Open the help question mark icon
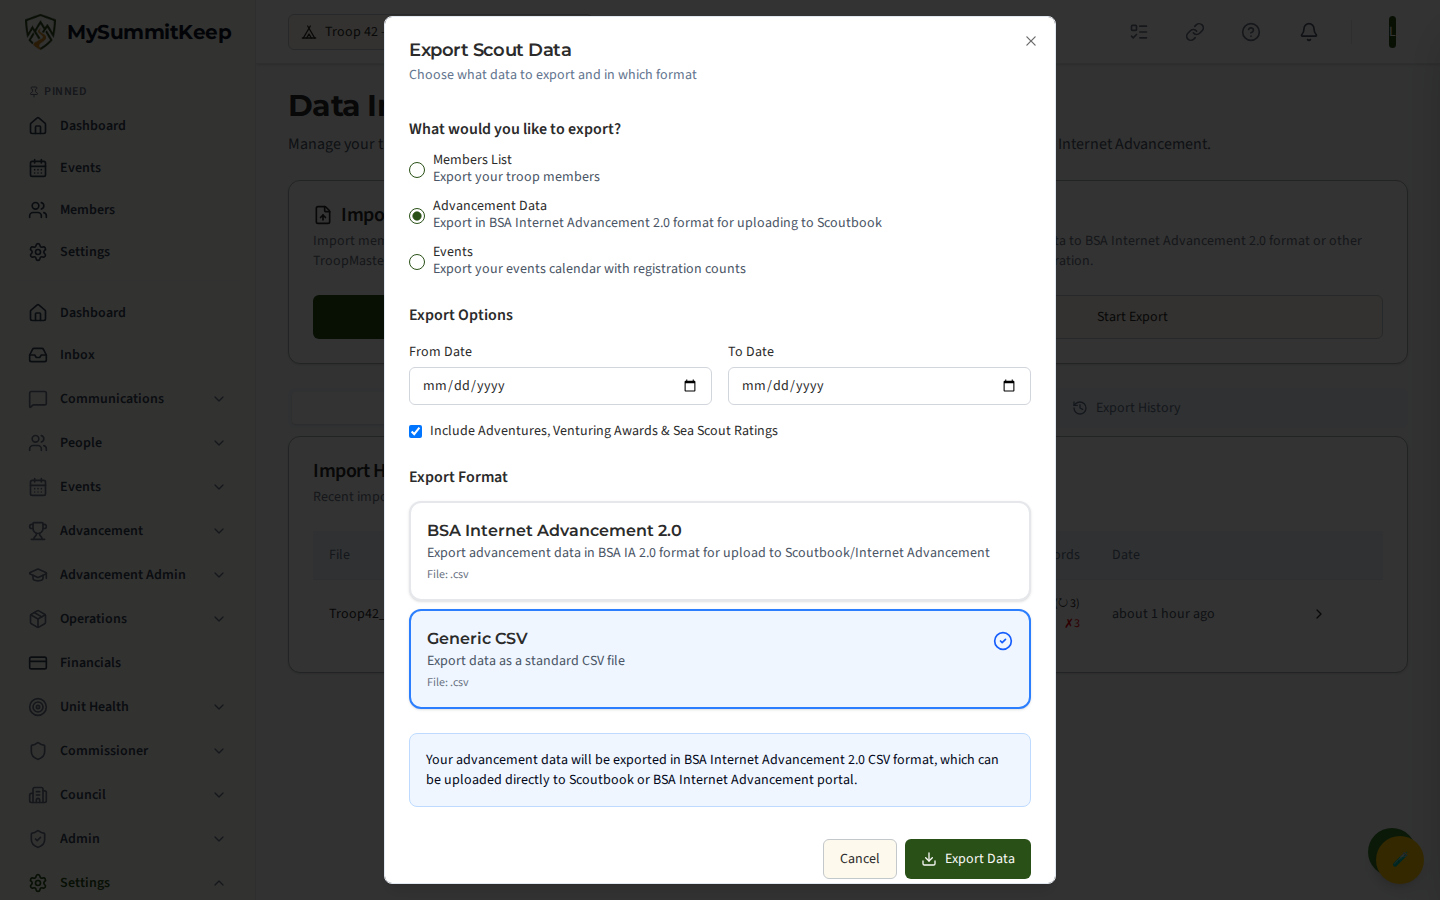Image resolution: width=1440 pixels, height=900 pixels. 1251,32
